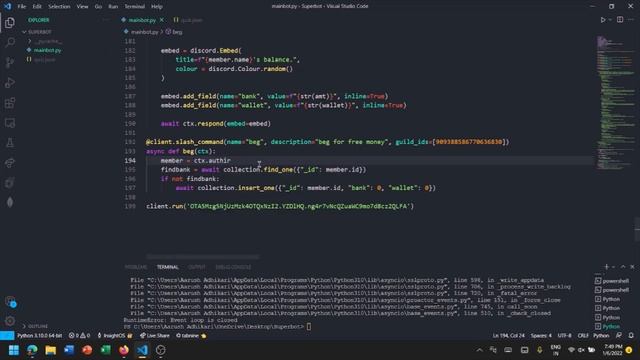Viewport: 640px width, 360px height.
Task: Open the Terminal menu
Action: 135,7
